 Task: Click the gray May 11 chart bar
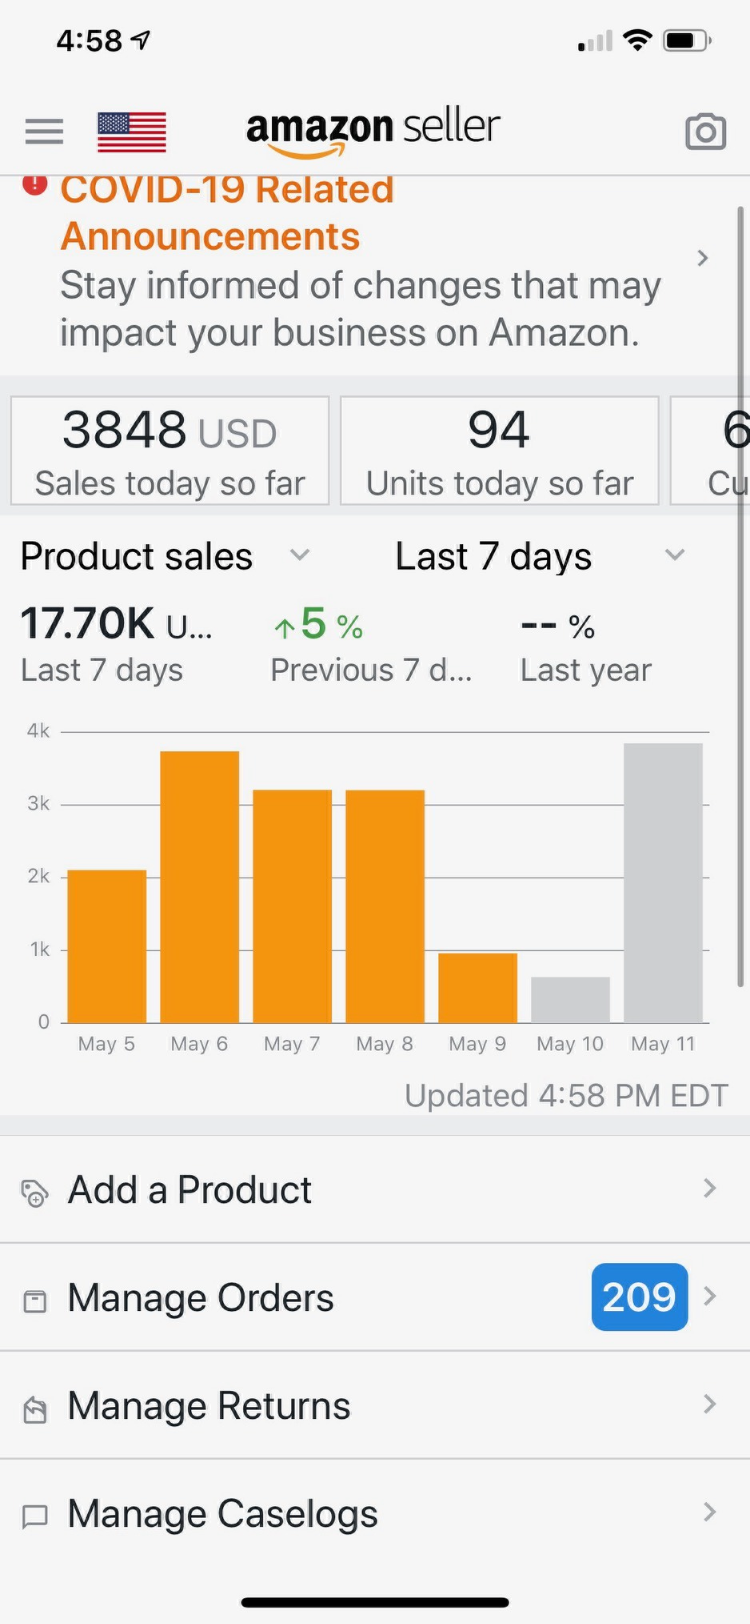pyautogui.click(x=663, y=882)
